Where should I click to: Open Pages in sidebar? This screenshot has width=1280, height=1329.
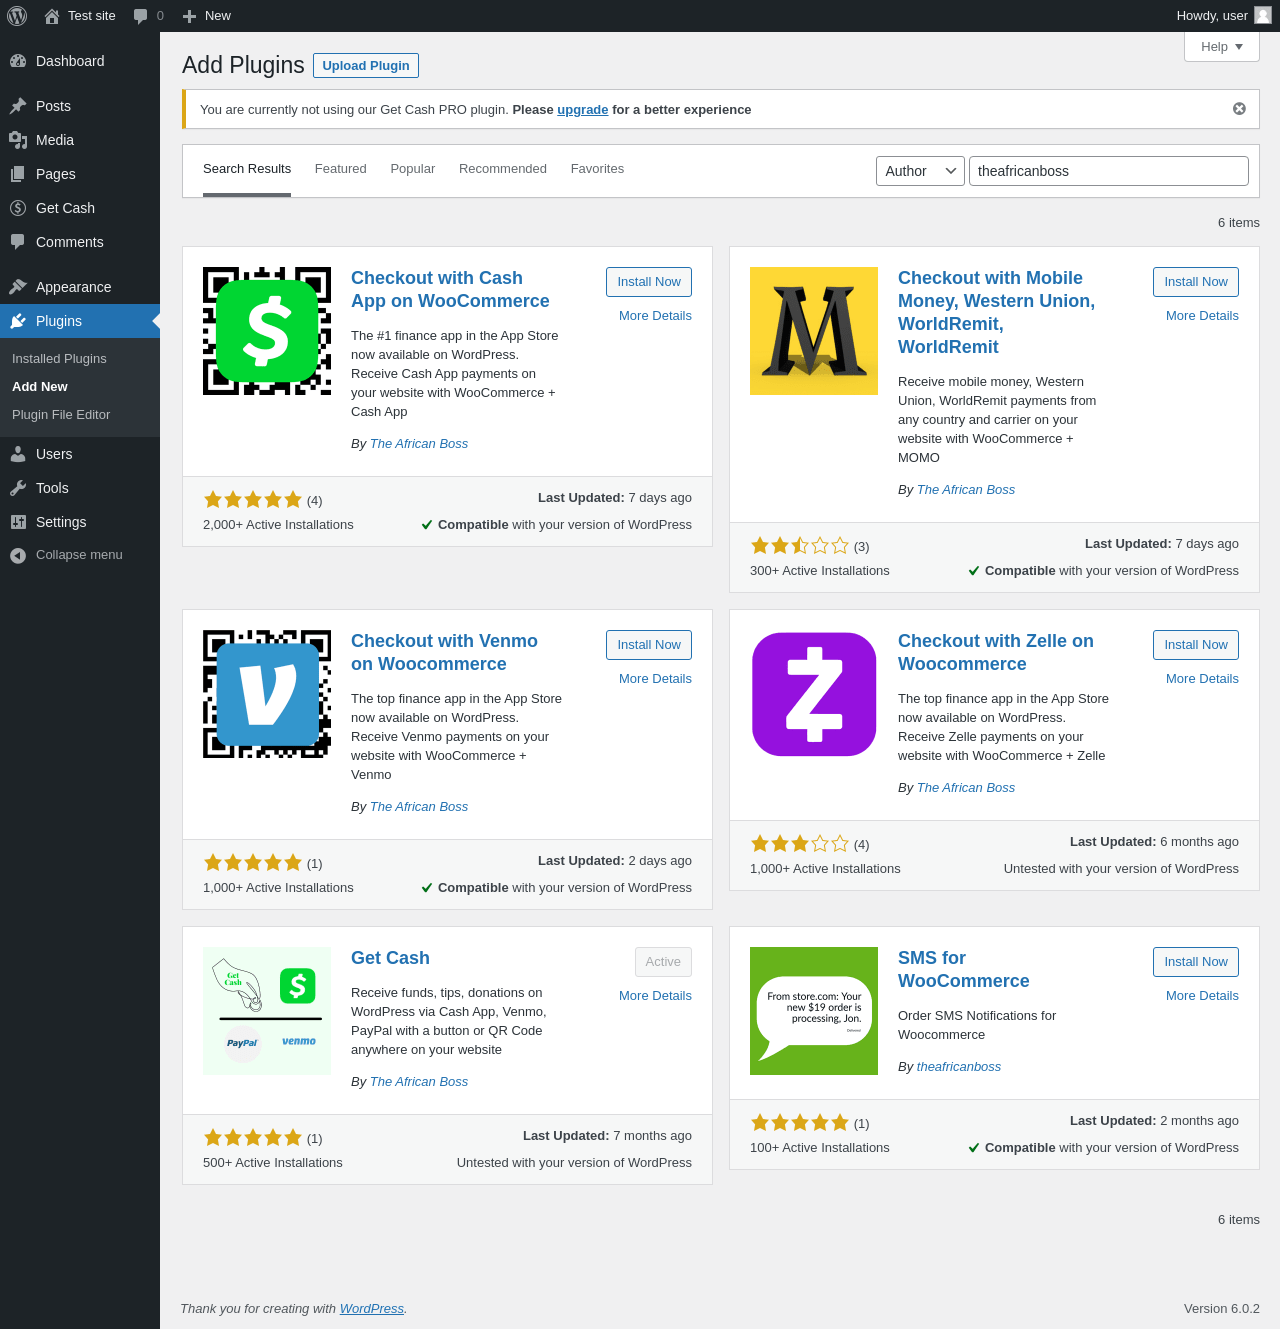coord(80,174)
